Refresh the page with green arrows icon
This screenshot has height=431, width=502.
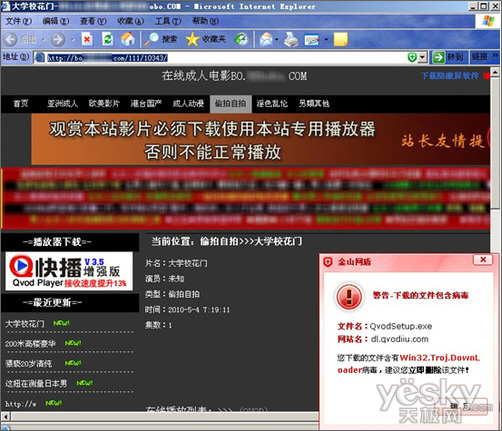click(x=108, y=39)
